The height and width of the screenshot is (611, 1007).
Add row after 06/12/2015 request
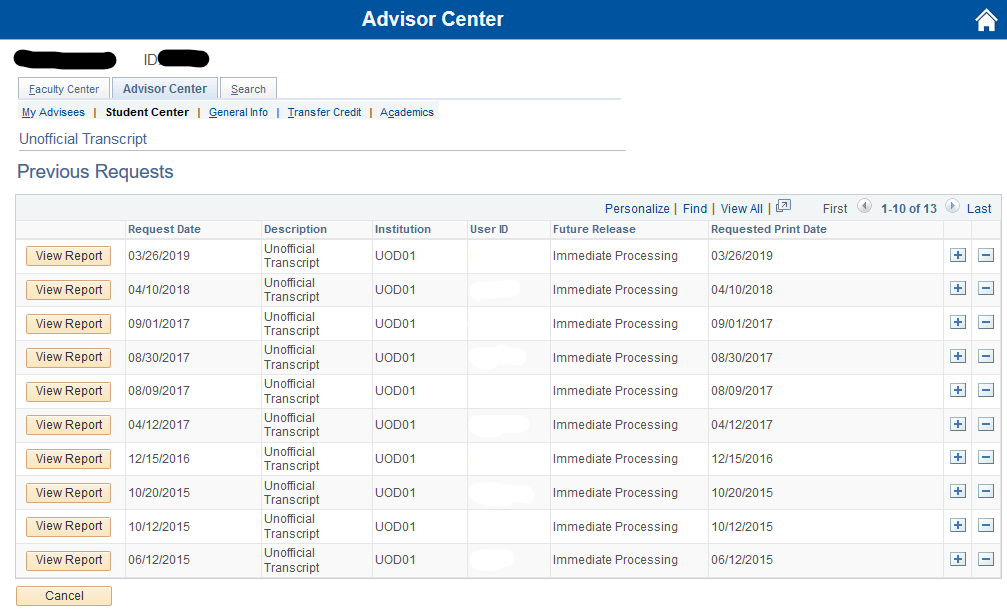pos(958,559)
